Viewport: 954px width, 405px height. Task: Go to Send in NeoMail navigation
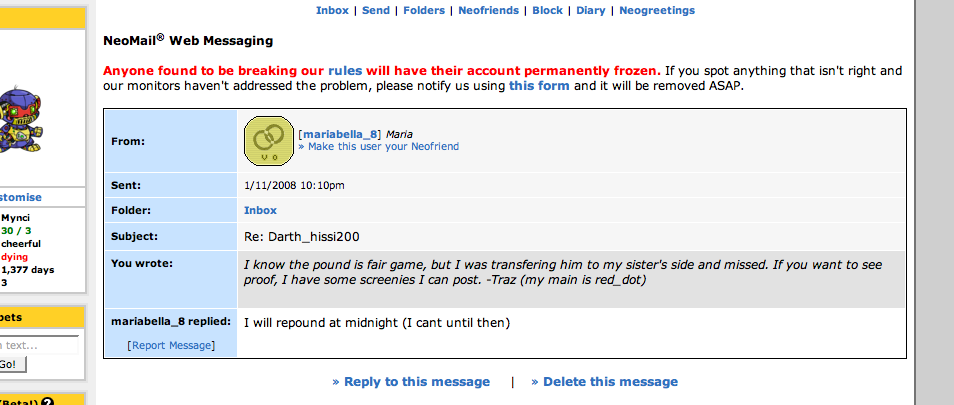coord(376,11)
